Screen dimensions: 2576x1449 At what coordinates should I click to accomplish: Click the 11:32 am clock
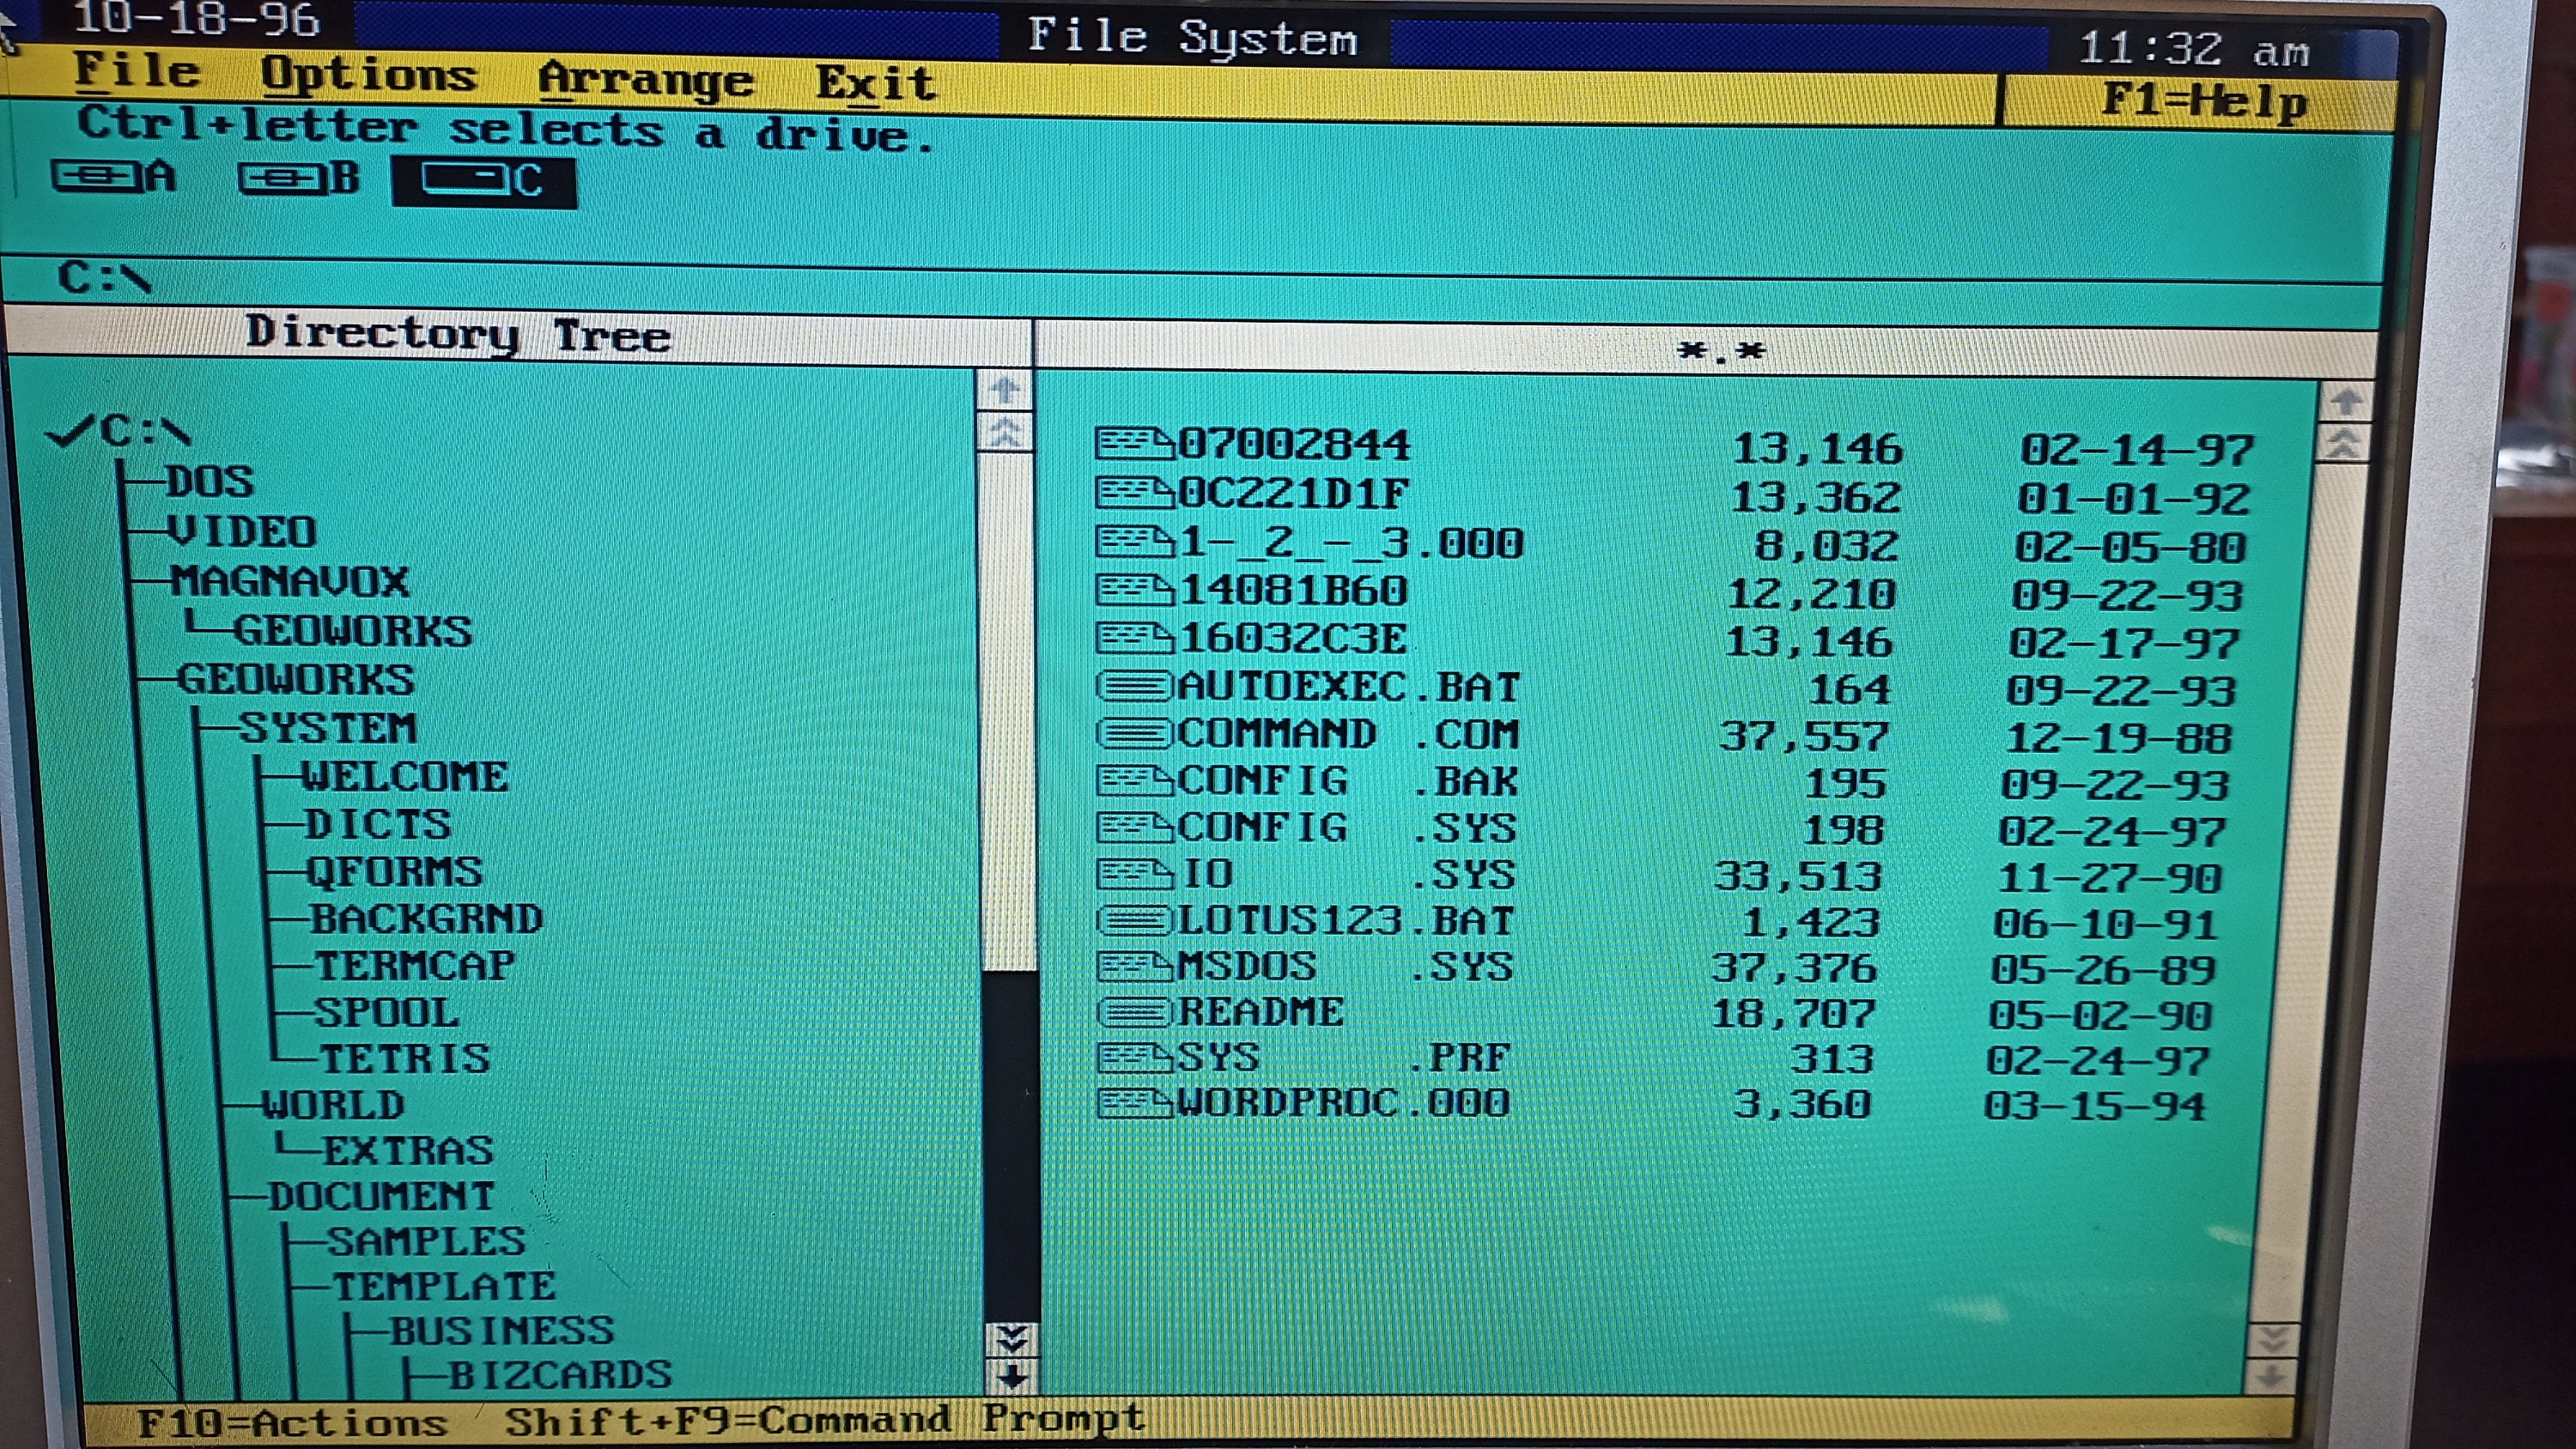pyautogui.click(x=2194, y=49)
